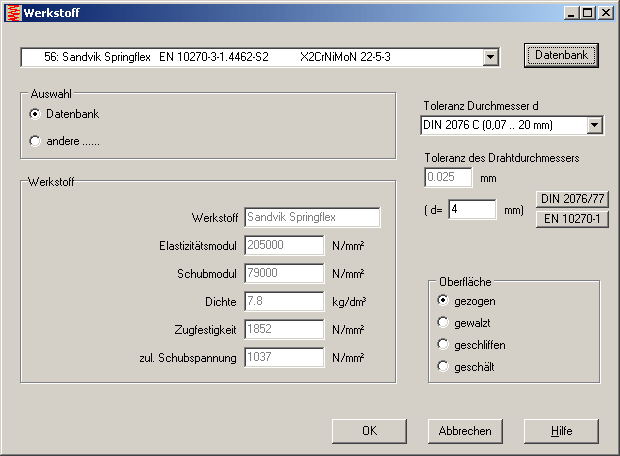This screenshot has width=620, height=456.
Task: Choose the 'andere ......' radio option
Action: pos(36,141)
